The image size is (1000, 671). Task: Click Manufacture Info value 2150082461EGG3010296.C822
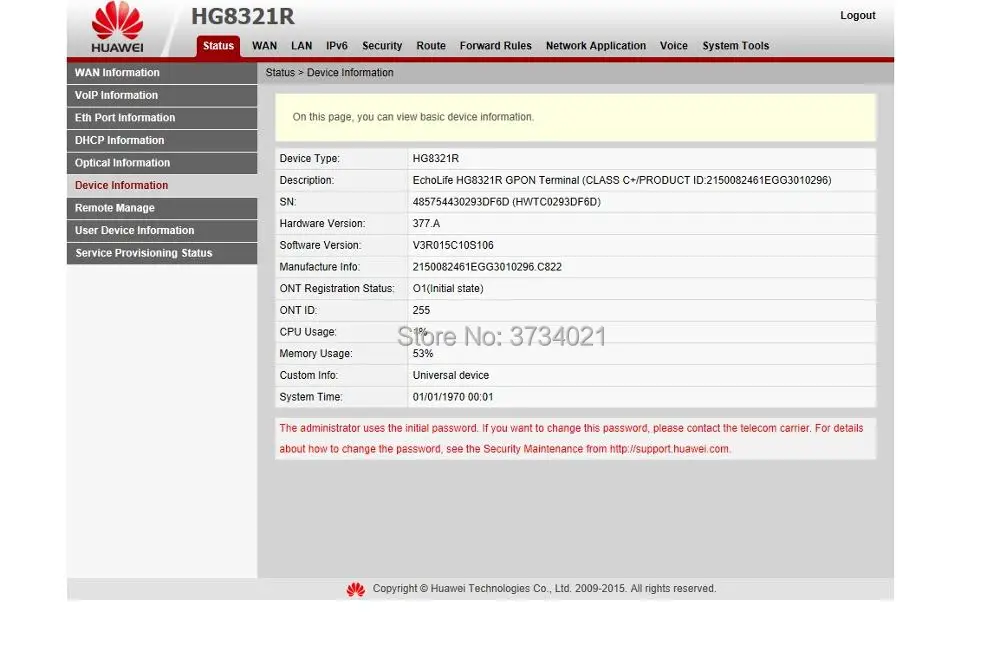487,267
